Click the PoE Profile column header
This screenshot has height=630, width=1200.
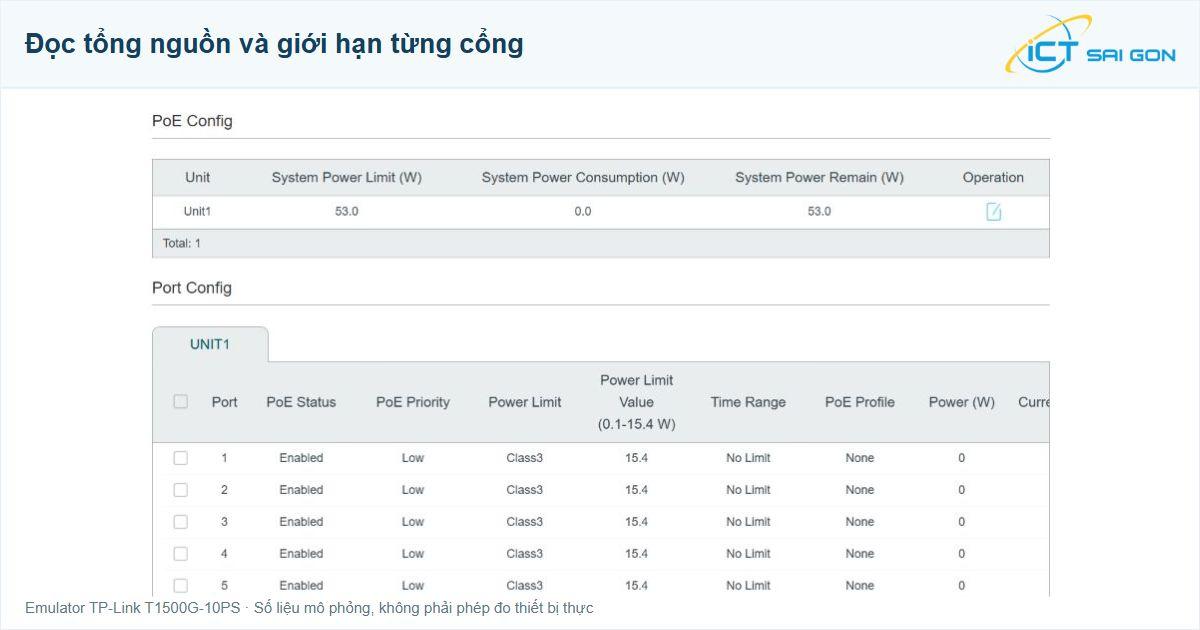pos(860,402)
